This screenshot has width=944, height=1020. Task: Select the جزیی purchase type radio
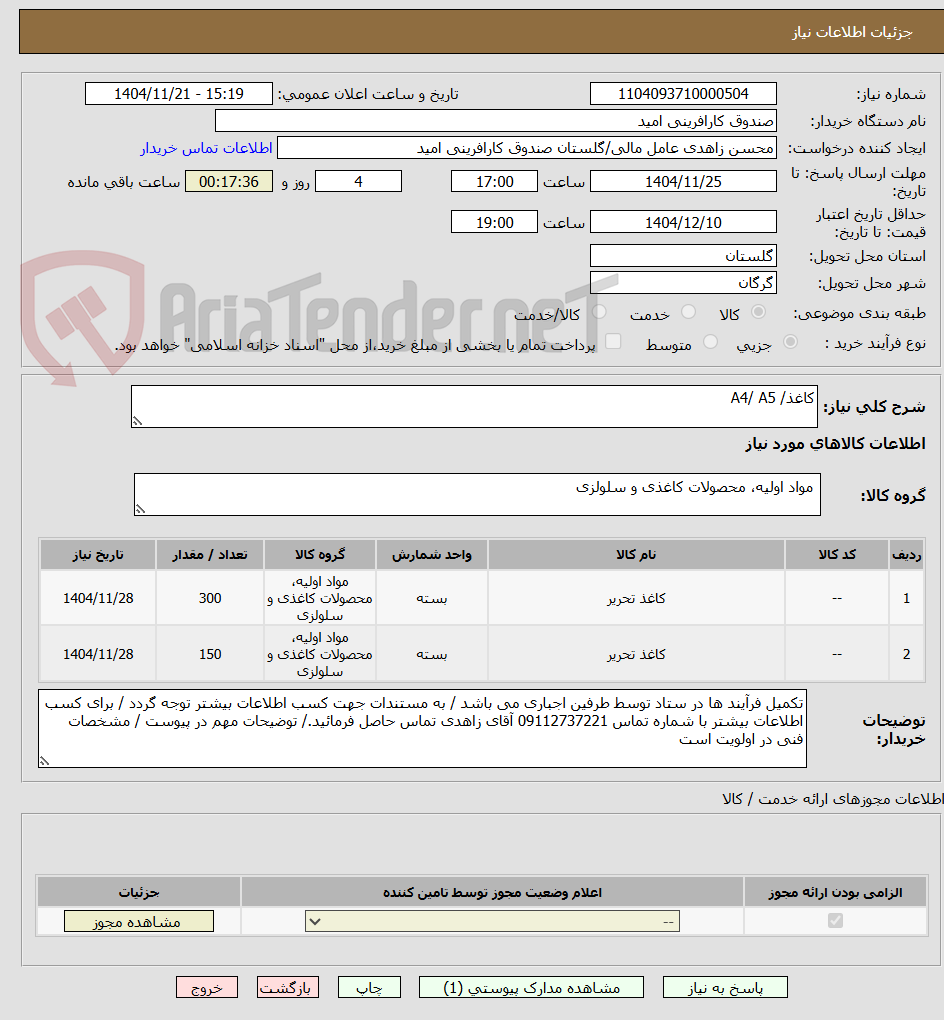click(790, 342)
